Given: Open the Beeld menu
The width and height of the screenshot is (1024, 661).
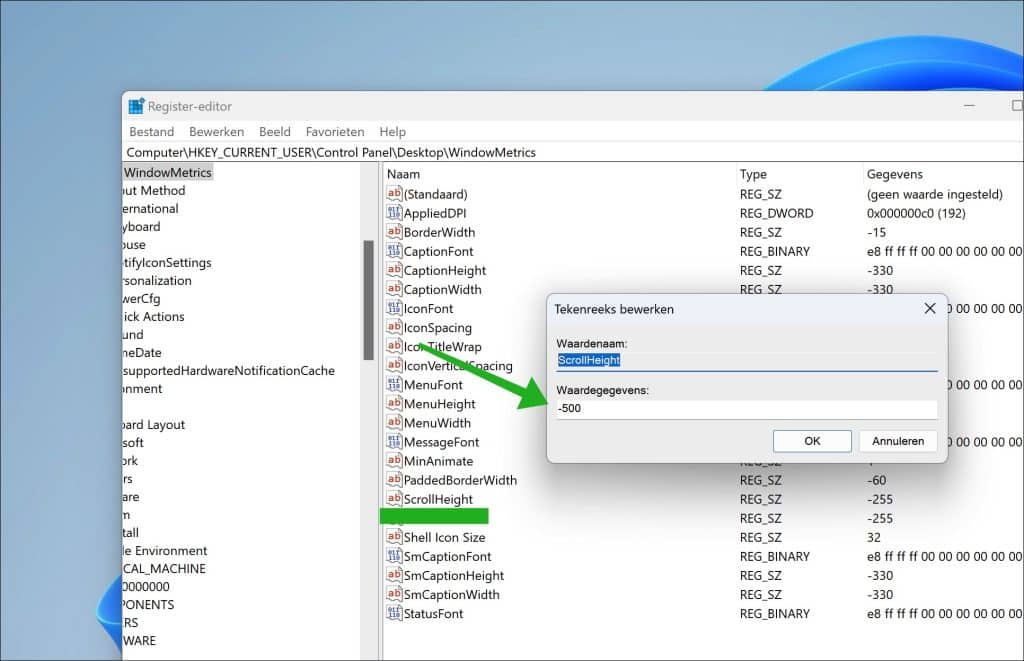Looking at the screenshot, I should 274,132.
